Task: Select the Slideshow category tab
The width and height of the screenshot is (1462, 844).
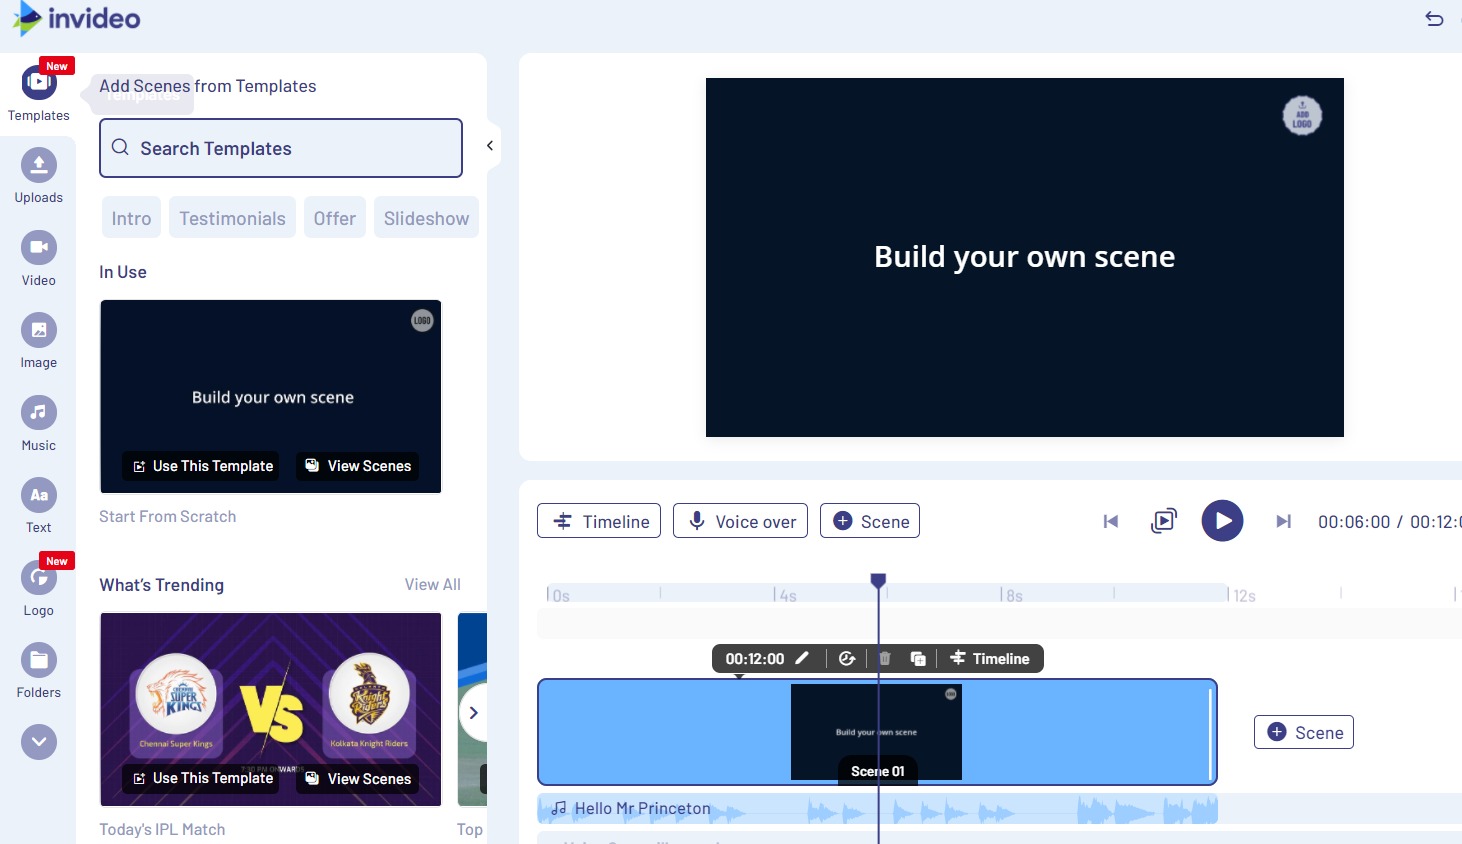Action: click(426, 218)
